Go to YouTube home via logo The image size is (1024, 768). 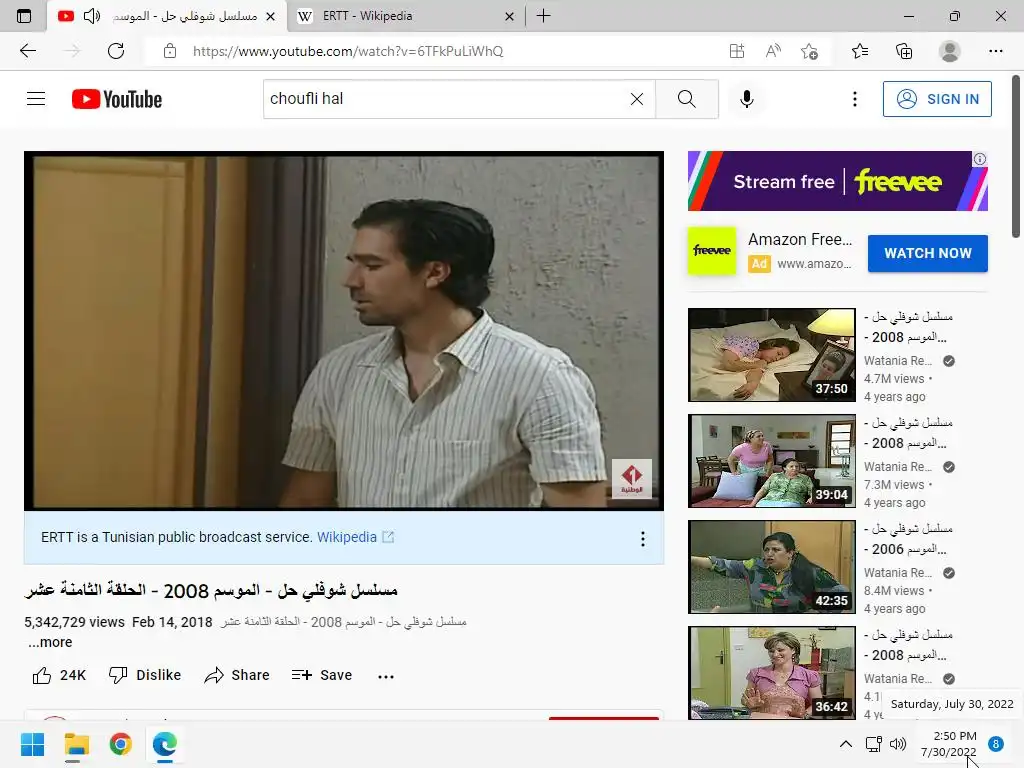click(117, 99)
